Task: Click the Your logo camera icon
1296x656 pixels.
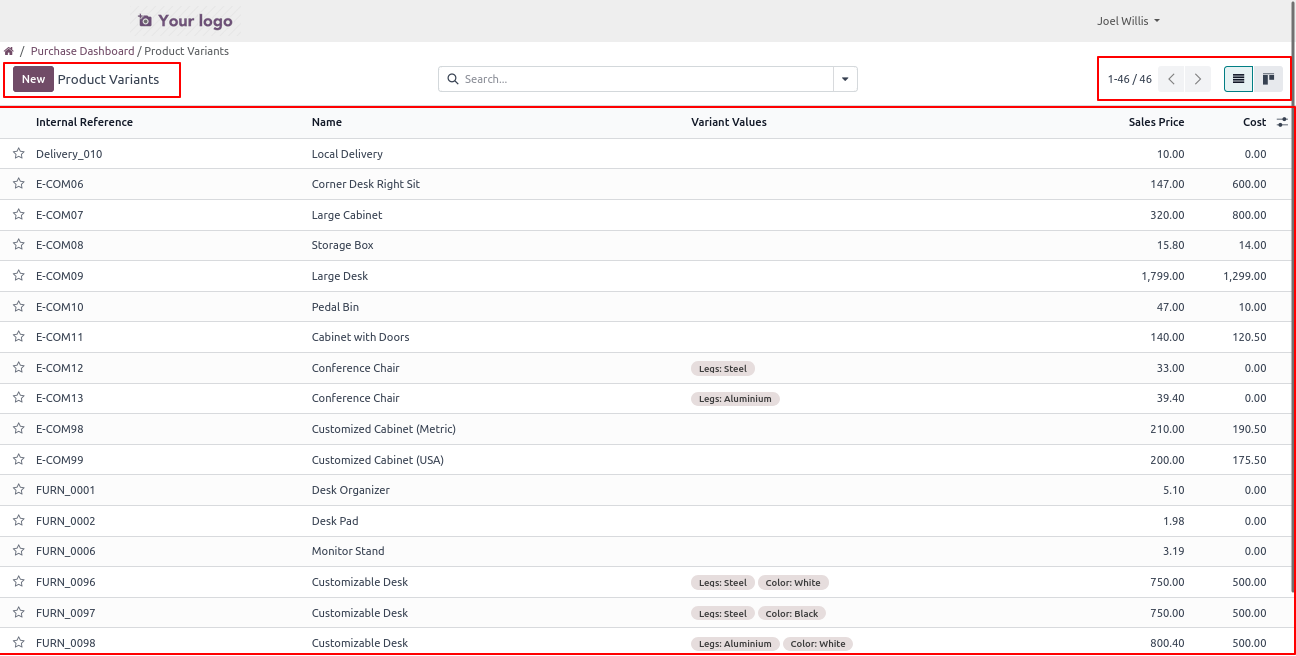Action: pos(145,21)
